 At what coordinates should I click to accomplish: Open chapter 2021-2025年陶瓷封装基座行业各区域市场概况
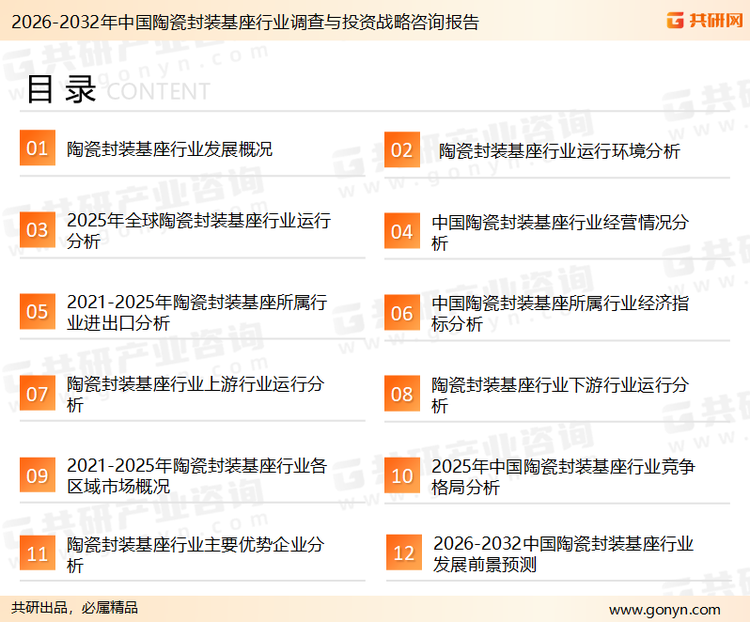tap(197, 476)
